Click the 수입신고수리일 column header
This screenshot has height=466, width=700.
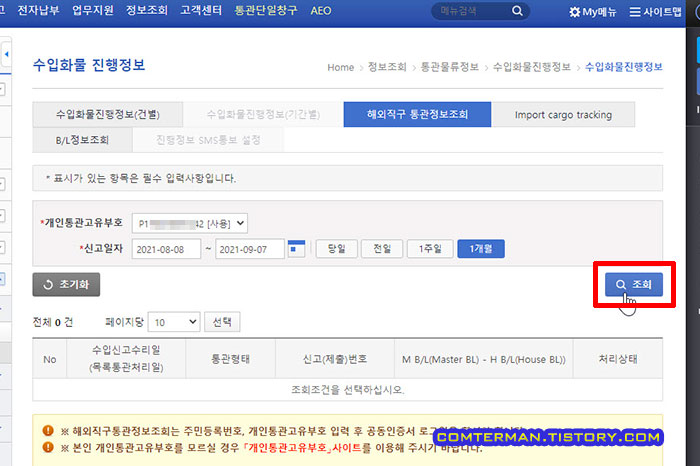pos(126,358)
